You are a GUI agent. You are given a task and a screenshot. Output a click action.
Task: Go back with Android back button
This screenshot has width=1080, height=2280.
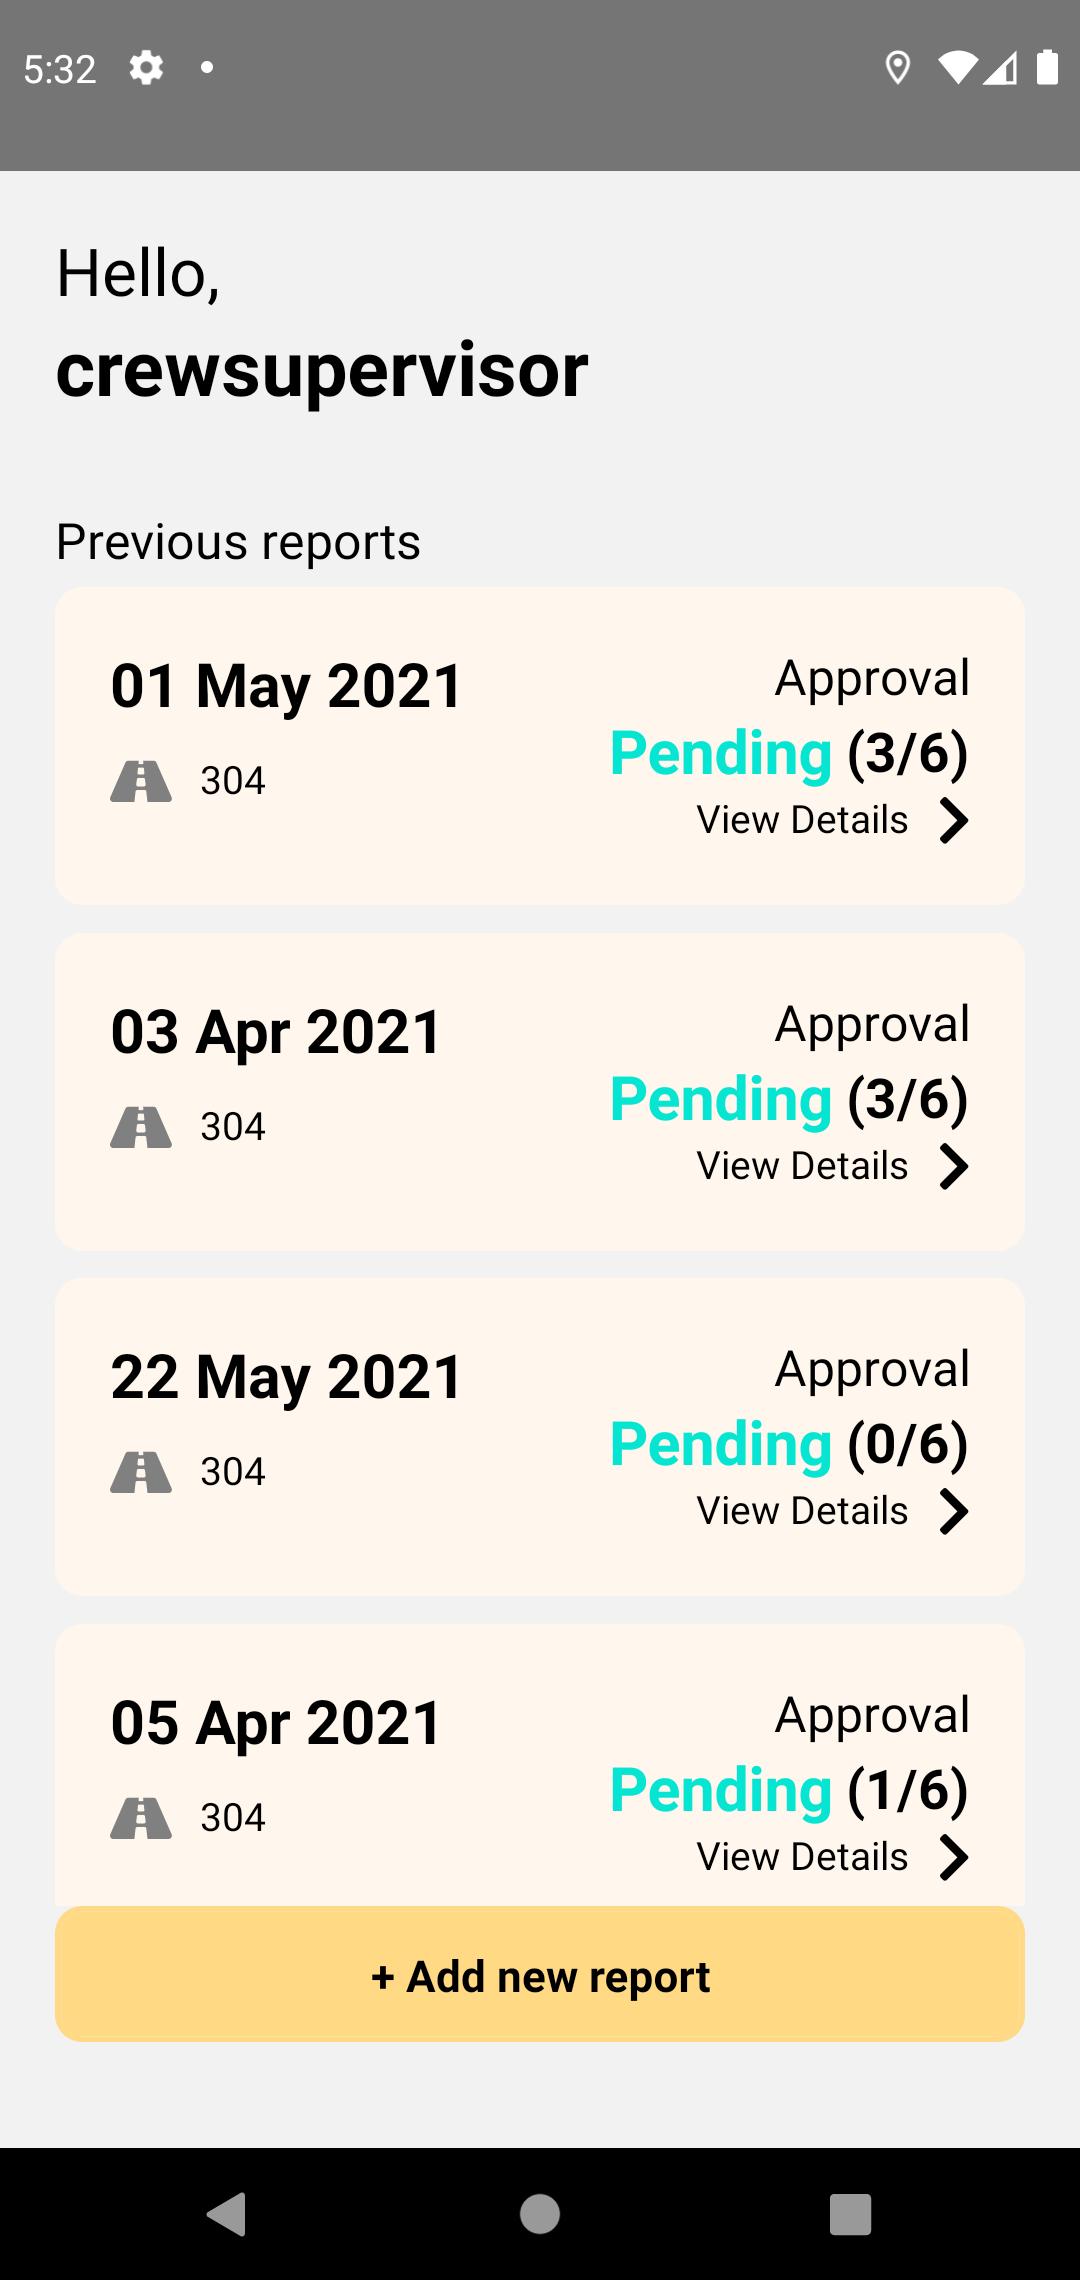(x=227, y=2213)
